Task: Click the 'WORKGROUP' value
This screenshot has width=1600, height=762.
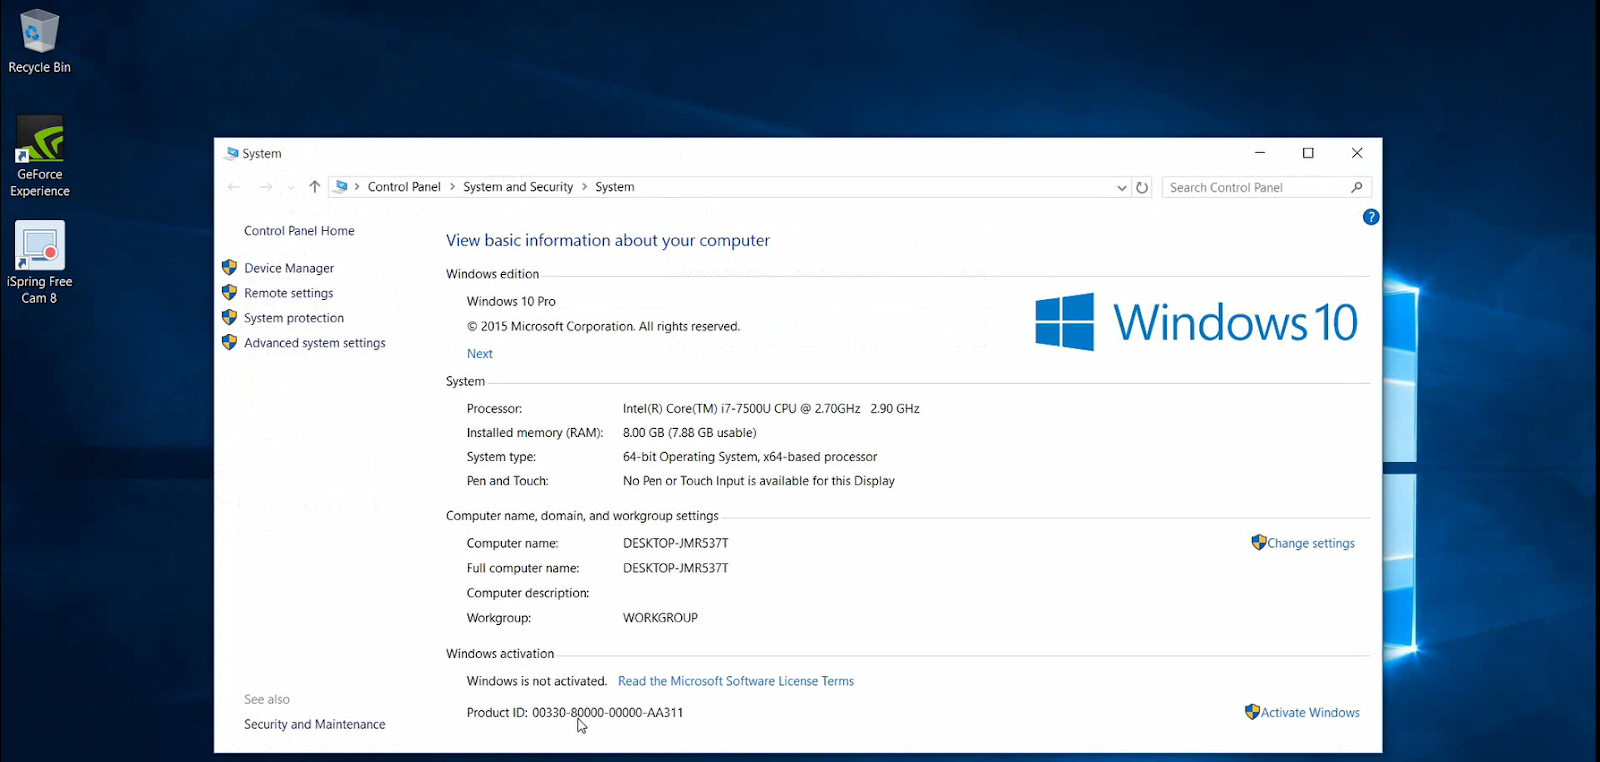Action: (x=660, y=618)
